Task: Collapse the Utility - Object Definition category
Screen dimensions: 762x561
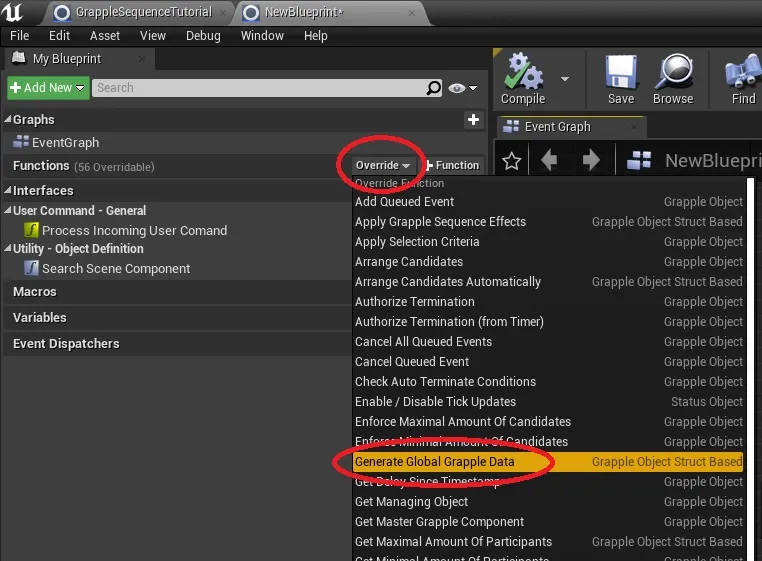Action: point(8,248)
